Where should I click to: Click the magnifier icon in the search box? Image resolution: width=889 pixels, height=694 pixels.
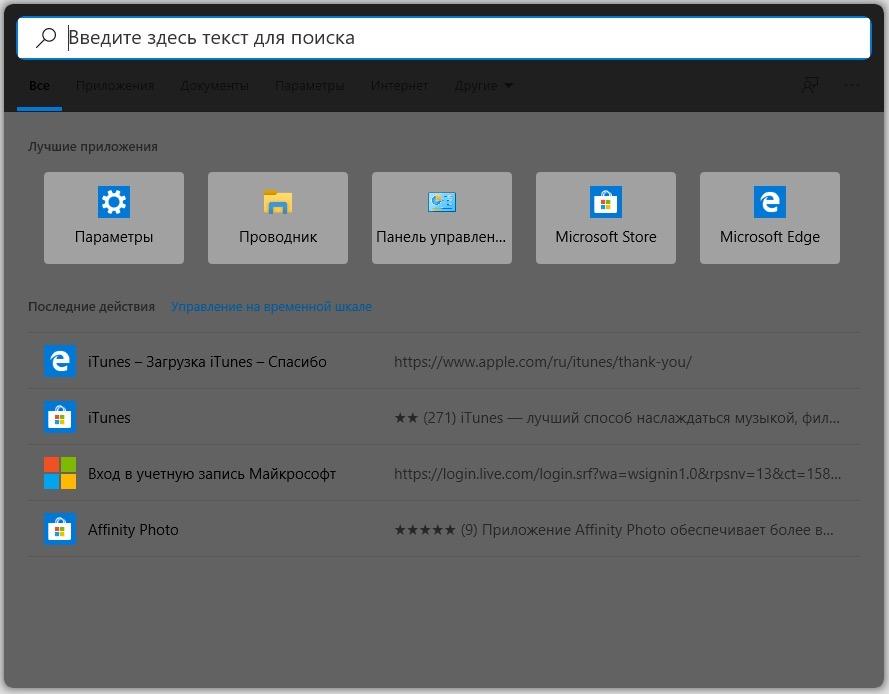(46, 38)
